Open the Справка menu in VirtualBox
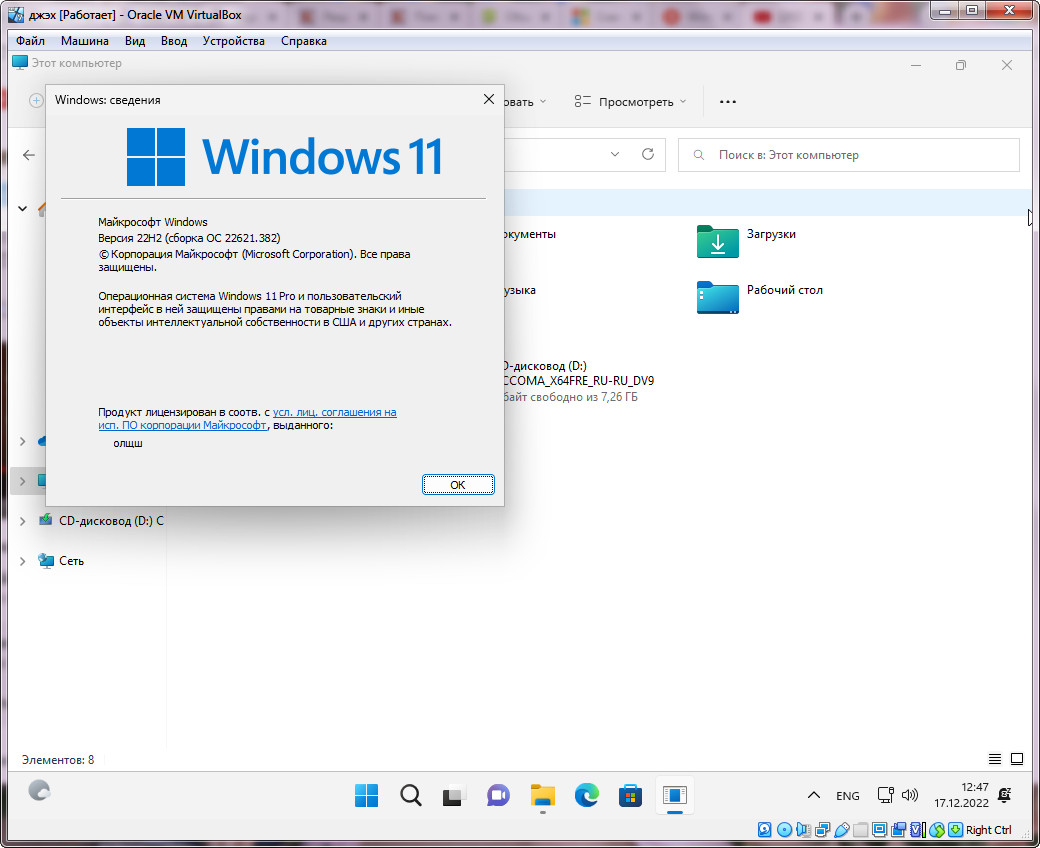This screenshot has width=1040, height=848. [x=304, y=41]
